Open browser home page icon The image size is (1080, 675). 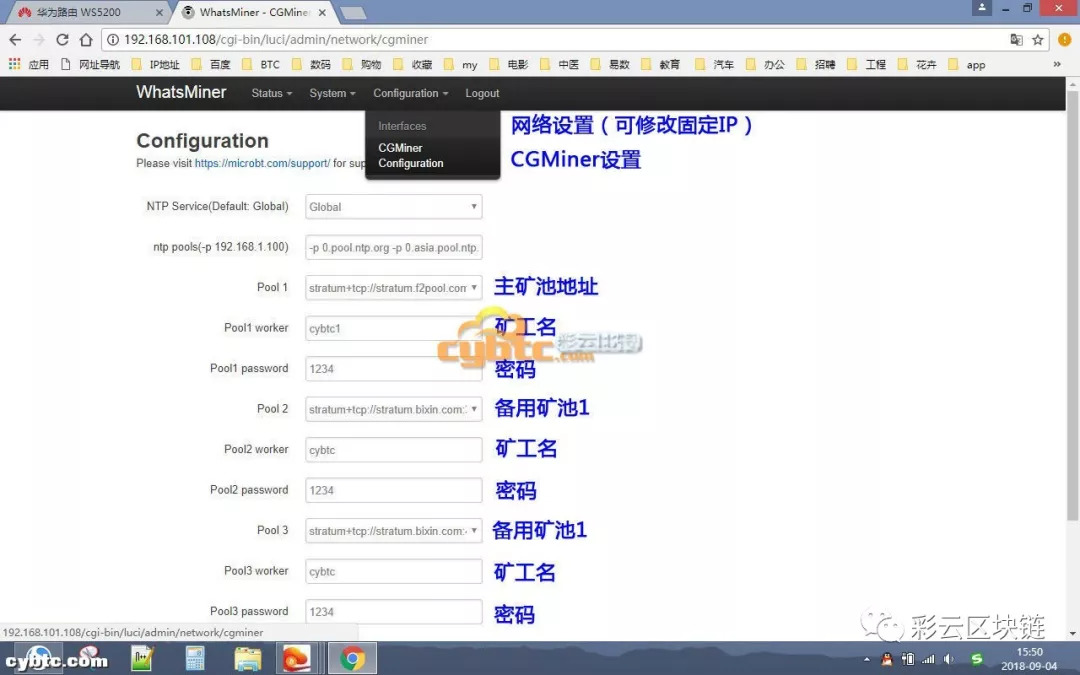(85, 40)
